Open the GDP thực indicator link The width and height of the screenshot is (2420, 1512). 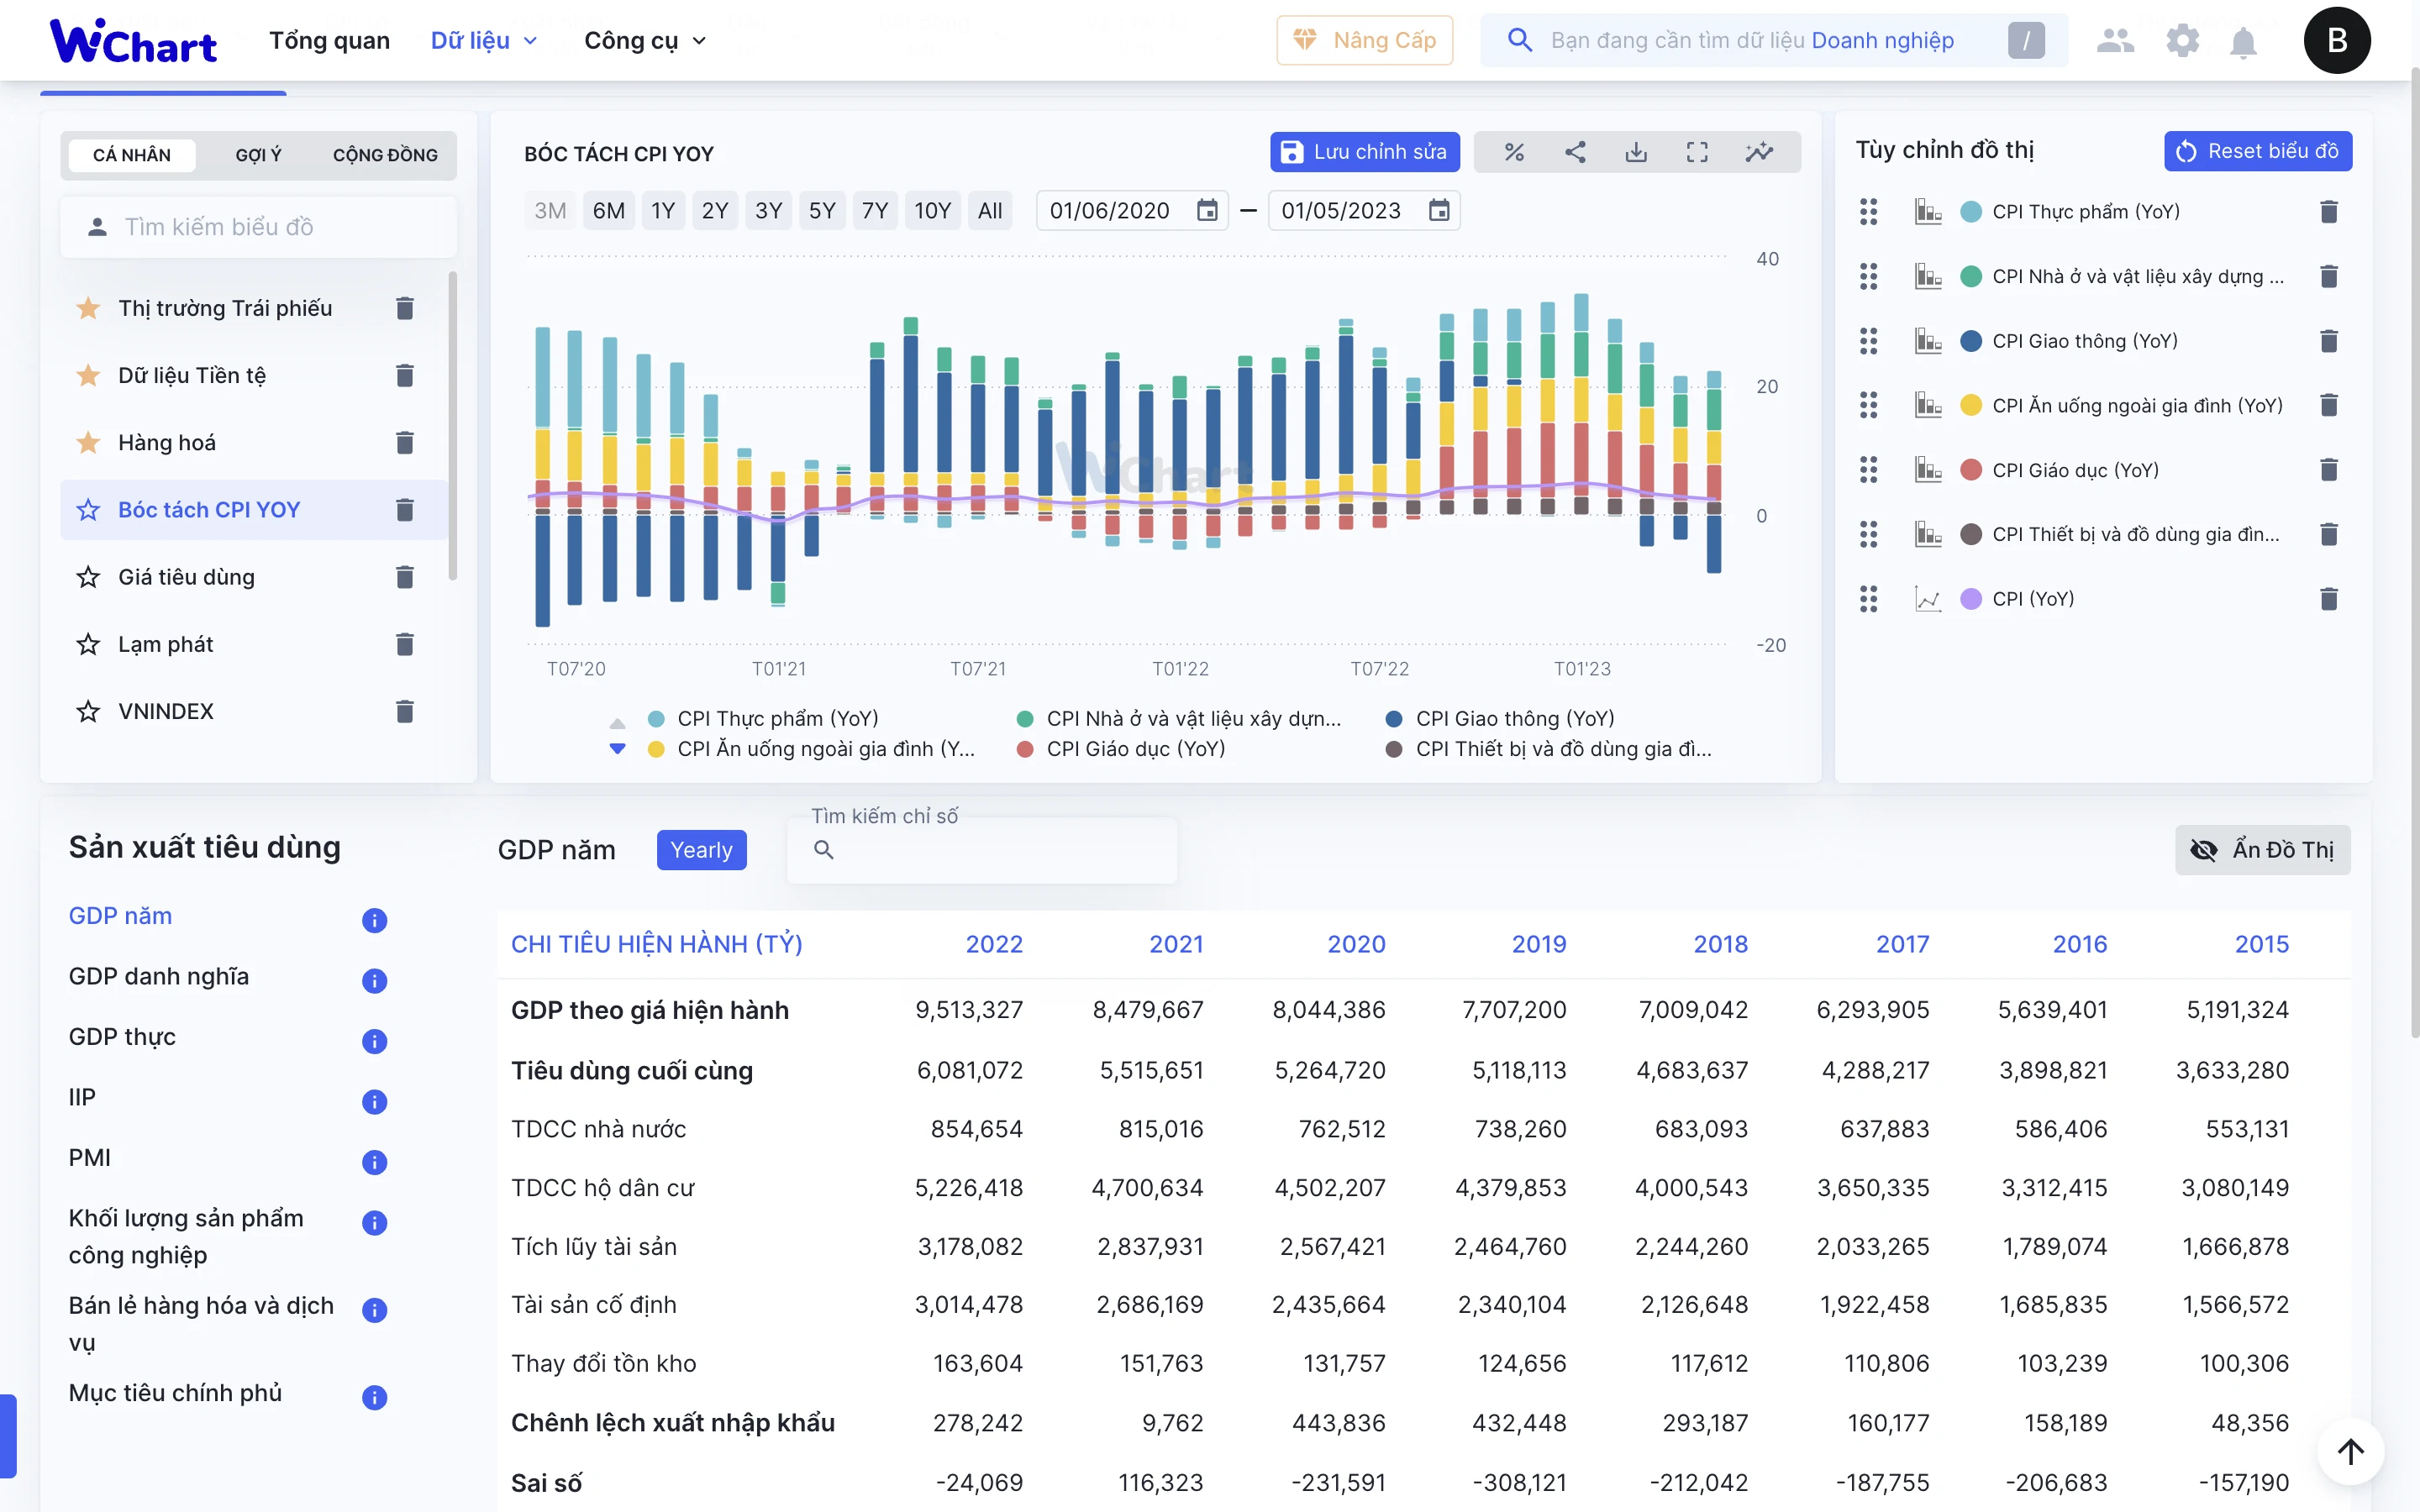[122, 1037]
